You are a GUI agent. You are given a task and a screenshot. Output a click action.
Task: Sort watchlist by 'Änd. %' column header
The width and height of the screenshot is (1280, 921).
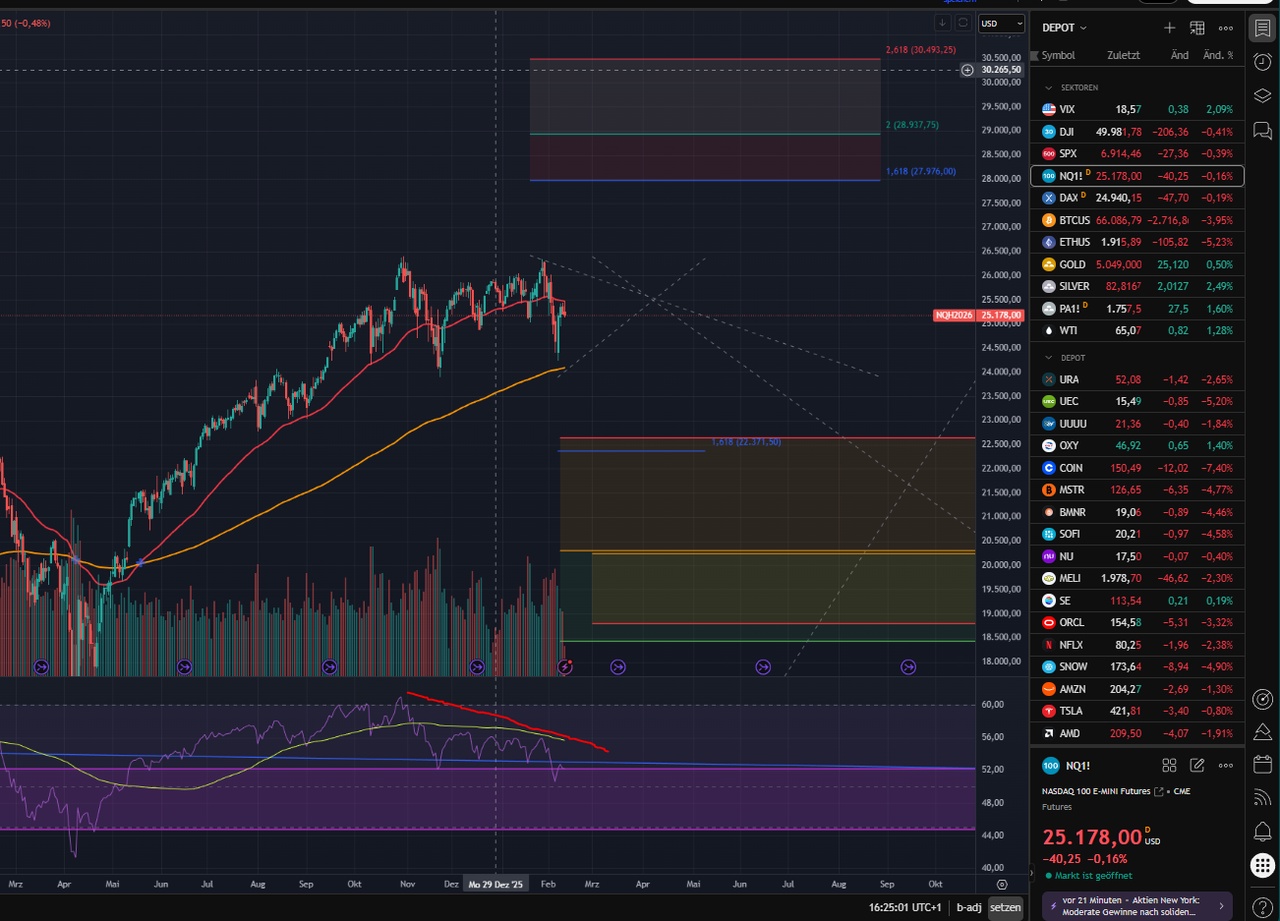pos(1217,55)
